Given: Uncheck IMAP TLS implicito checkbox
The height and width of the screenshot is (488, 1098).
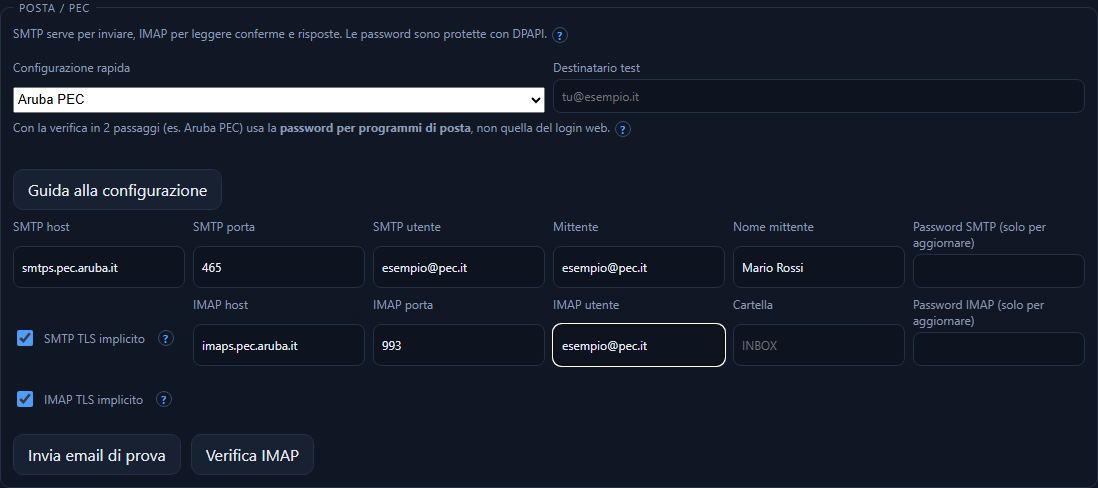Looking at the screenshot, I should [x=25, y=399].
